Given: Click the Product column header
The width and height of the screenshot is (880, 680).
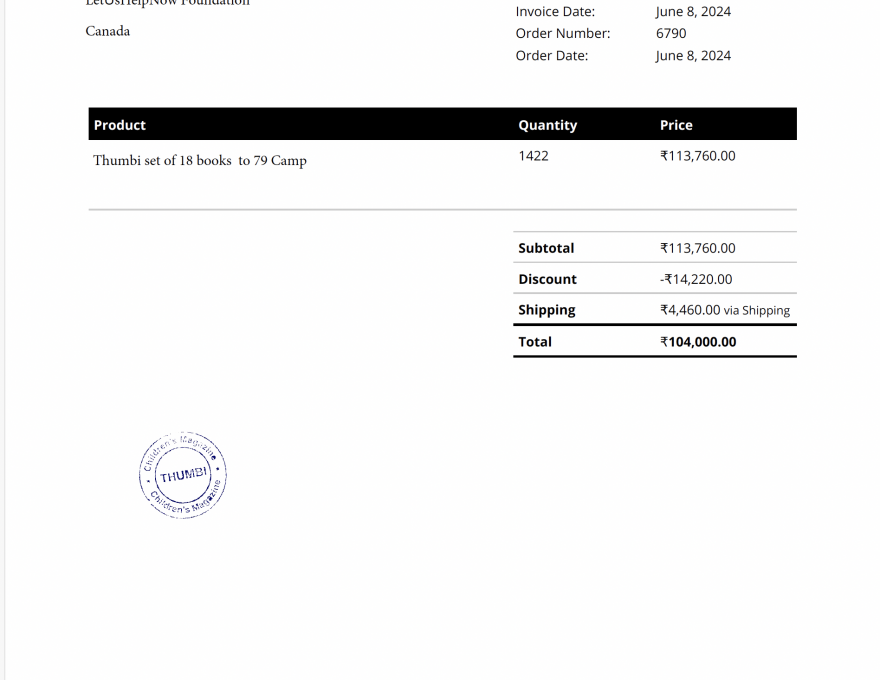Looking at the screenshot, I should coord(119,125).
